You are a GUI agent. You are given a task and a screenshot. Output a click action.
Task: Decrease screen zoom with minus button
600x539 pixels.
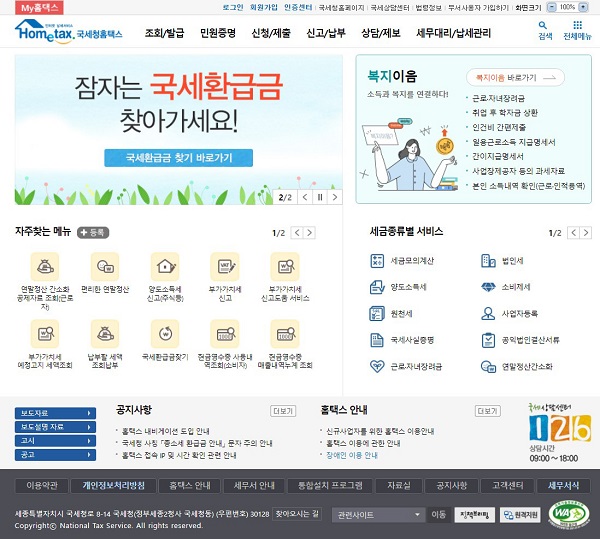(551, 7)
